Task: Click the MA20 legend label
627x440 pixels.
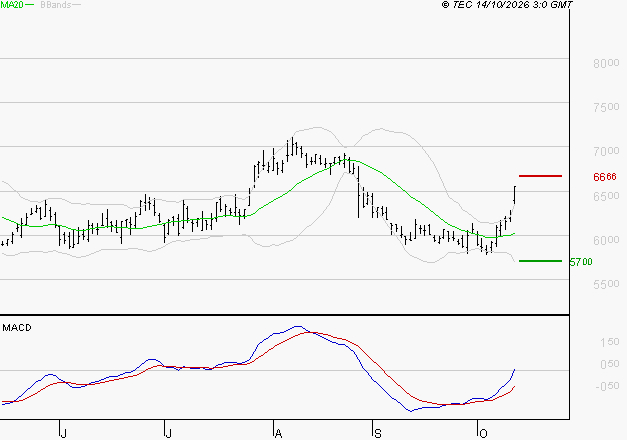Action: pos(12,5)
